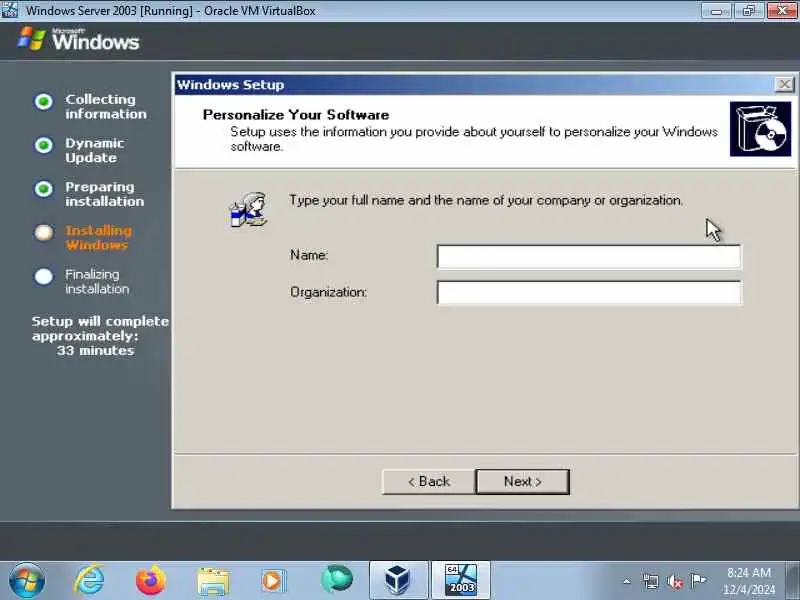The height and width of the screenshot is (600, 800).
Task: Select the 2003 VM taskbar button
Action: pyautogui.click(x=461, y=581)
